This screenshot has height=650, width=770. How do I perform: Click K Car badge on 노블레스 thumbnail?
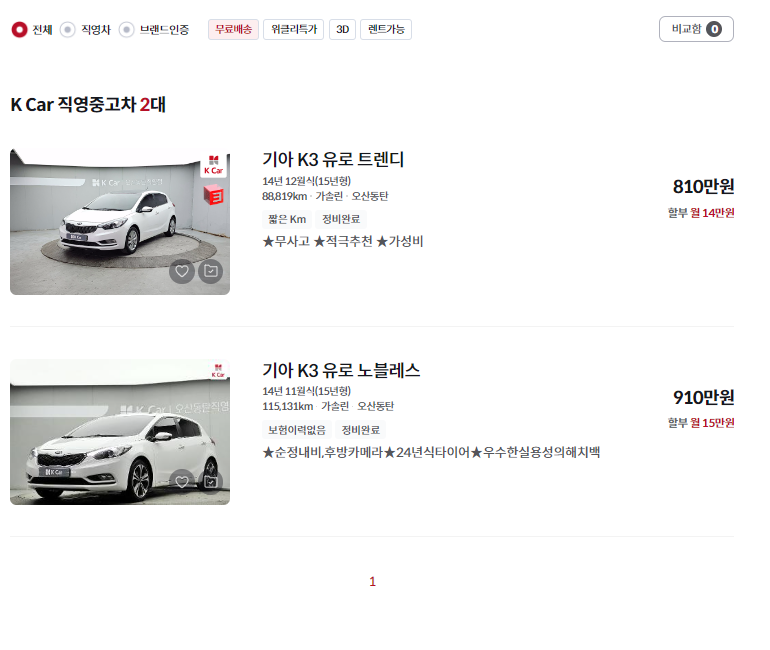(x=218, y=371)
